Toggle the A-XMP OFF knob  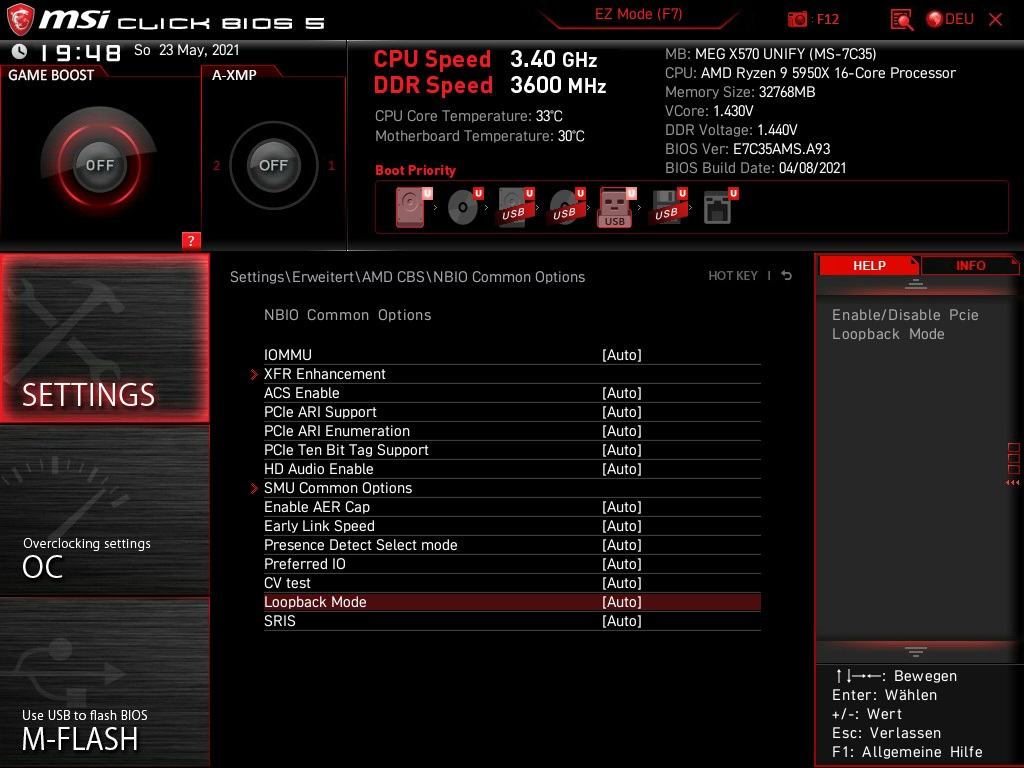[273, 165]
